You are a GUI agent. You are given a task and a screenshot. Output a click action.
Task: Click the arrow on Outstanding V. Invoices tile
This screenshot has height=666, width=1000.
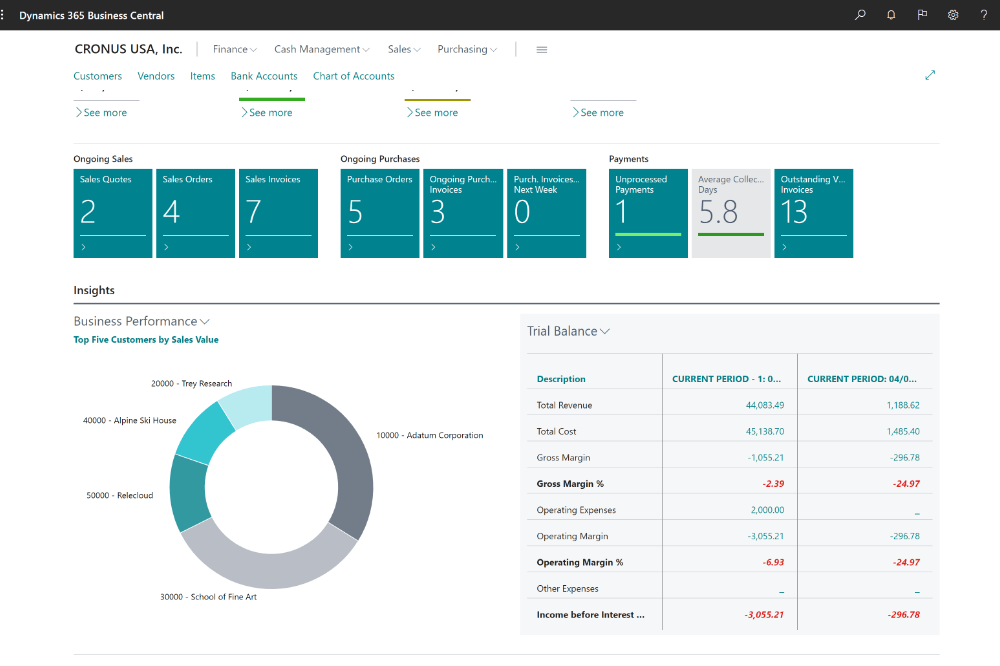point(784,247)
